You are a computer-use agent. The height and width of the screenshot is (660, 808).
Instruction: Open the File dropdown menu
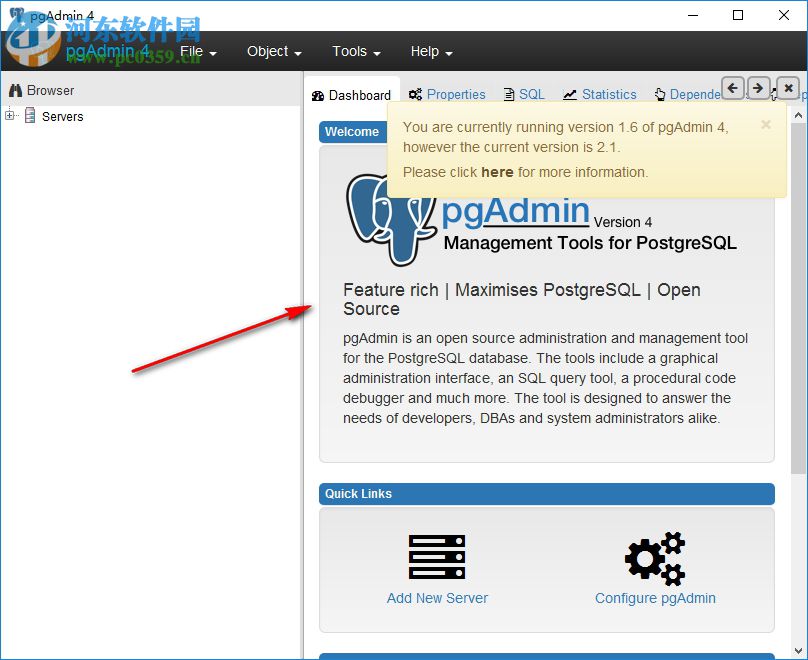pos(194,51)
